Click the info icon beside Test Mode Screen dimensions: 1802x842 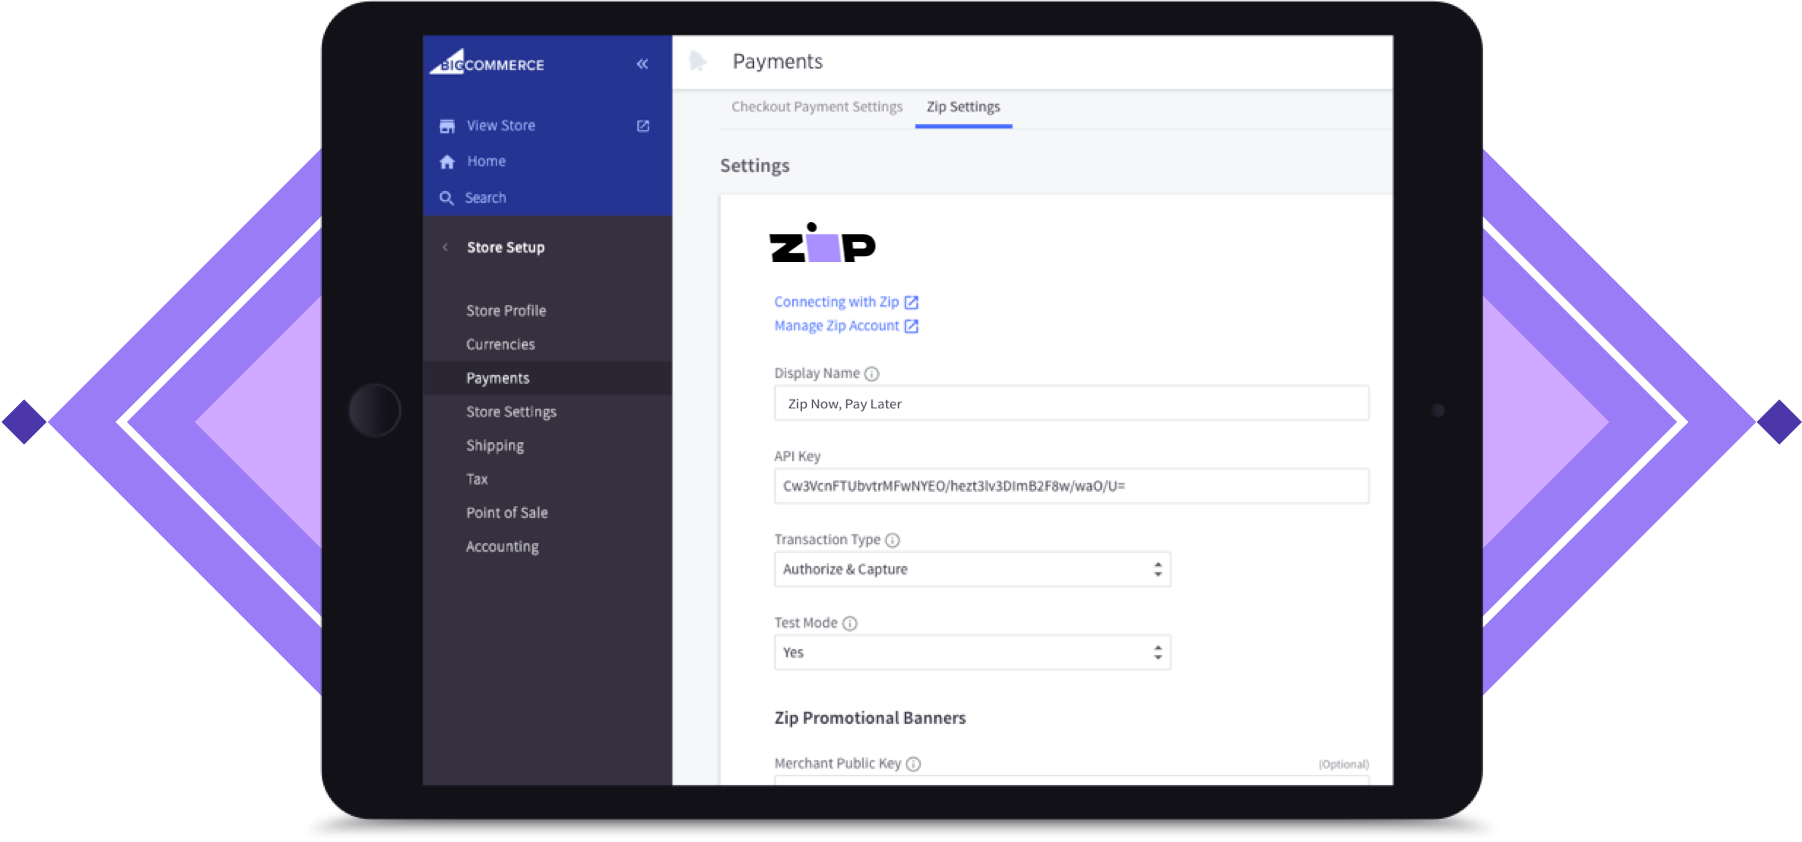(x=849, y=623)
